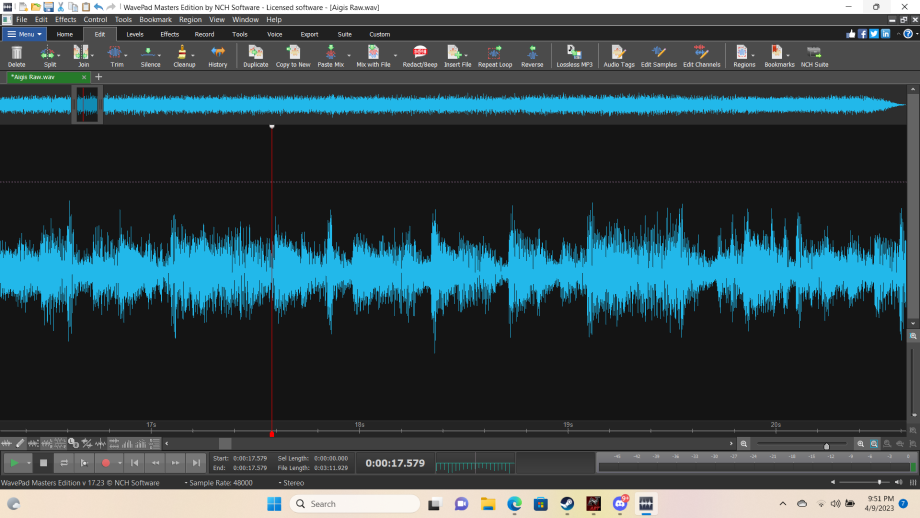Click the Trim tool icon
Viewport: 920px width, 518px height.
[x=115, y=56]
